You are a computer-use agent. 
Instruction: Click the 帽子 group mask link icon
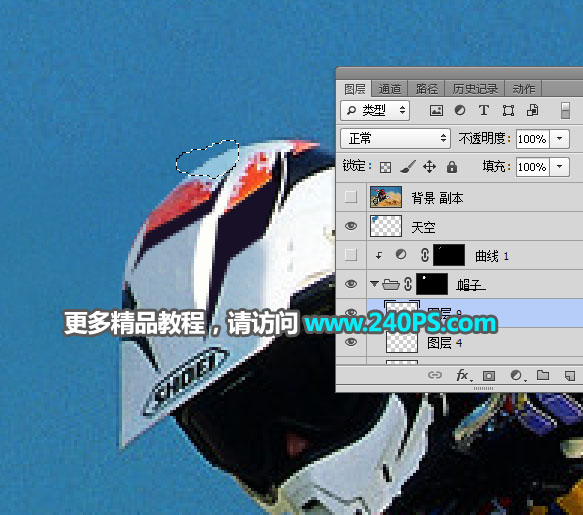[x=408, y=284]
